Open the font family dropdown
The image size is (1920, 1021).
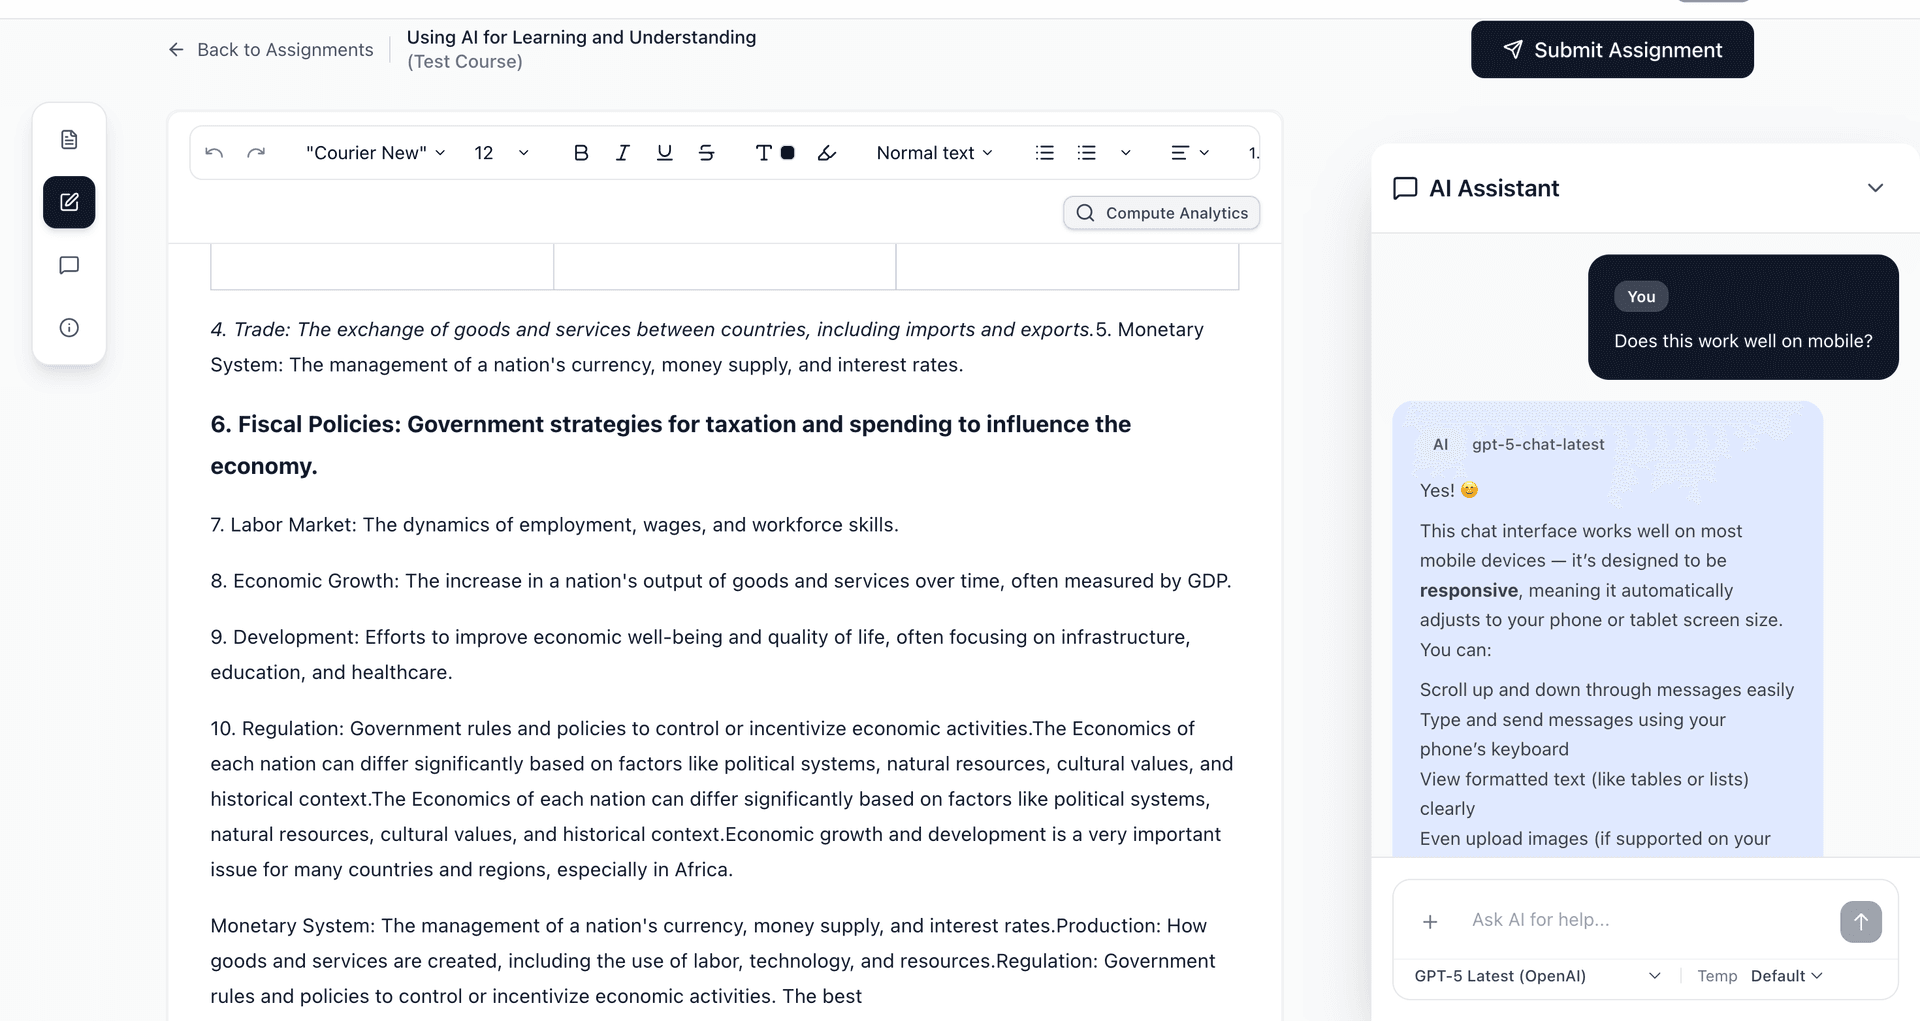(x=375, y=152)
